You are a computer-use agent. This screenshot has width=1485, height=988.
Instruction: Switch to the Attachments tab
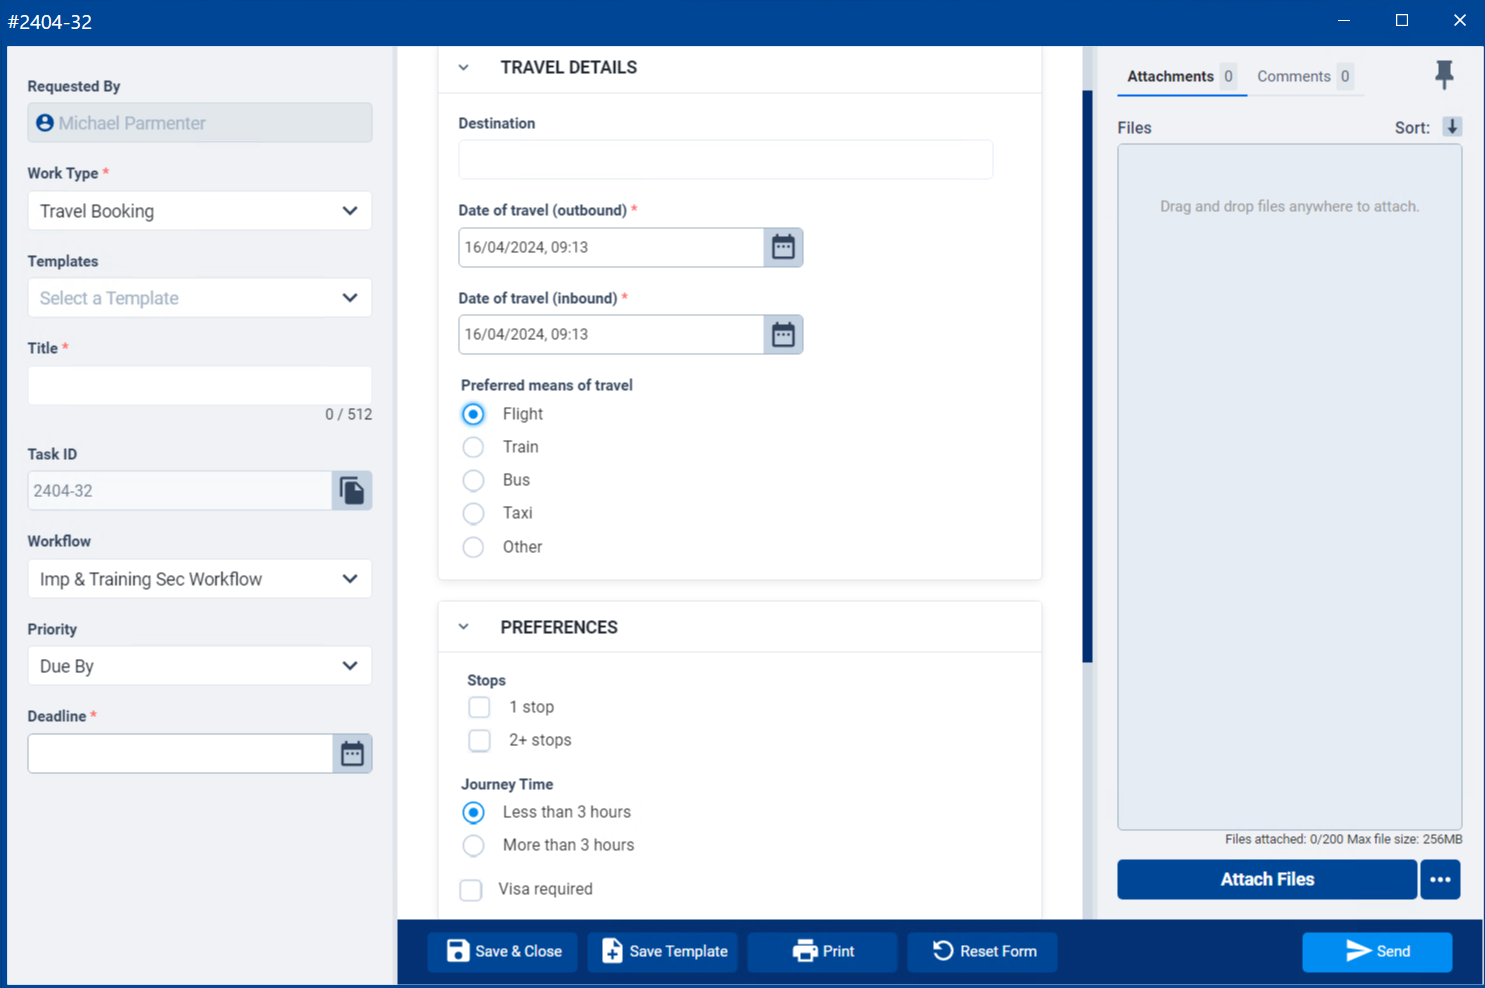point(1170,76)
